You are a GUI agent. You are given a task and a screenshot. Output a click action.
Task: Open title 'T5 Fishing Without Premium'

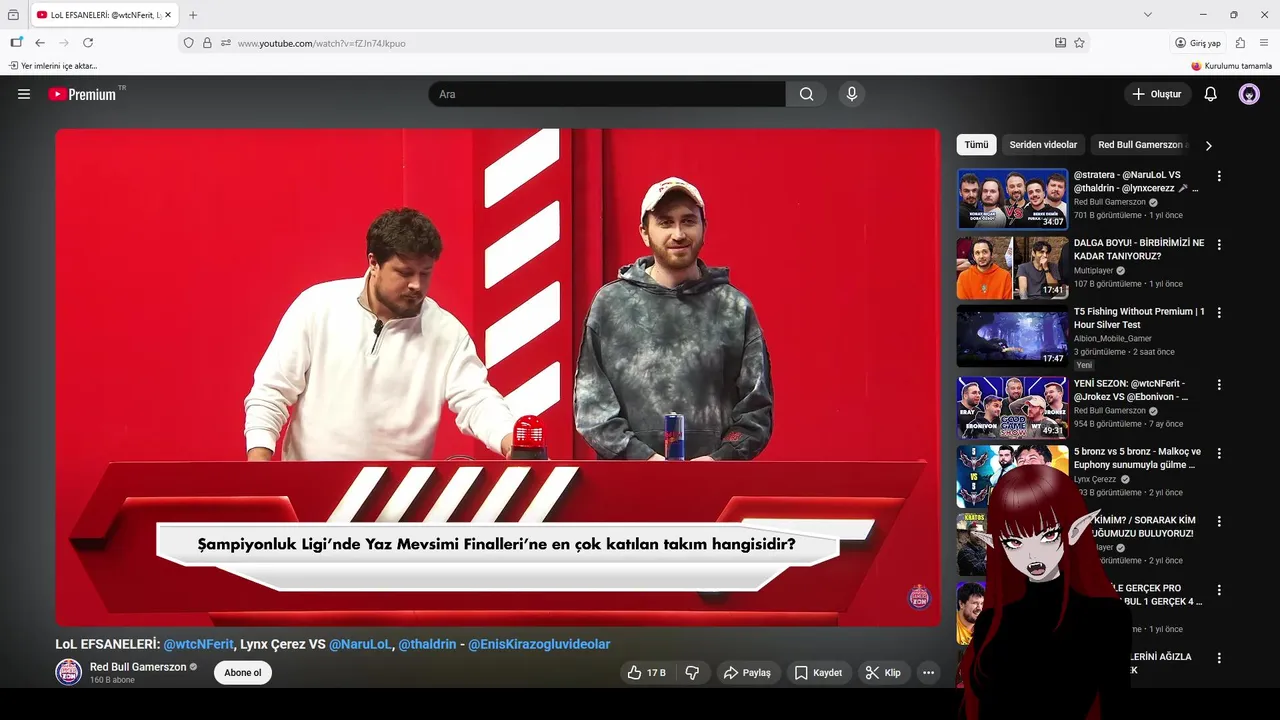click(1139, 318)
